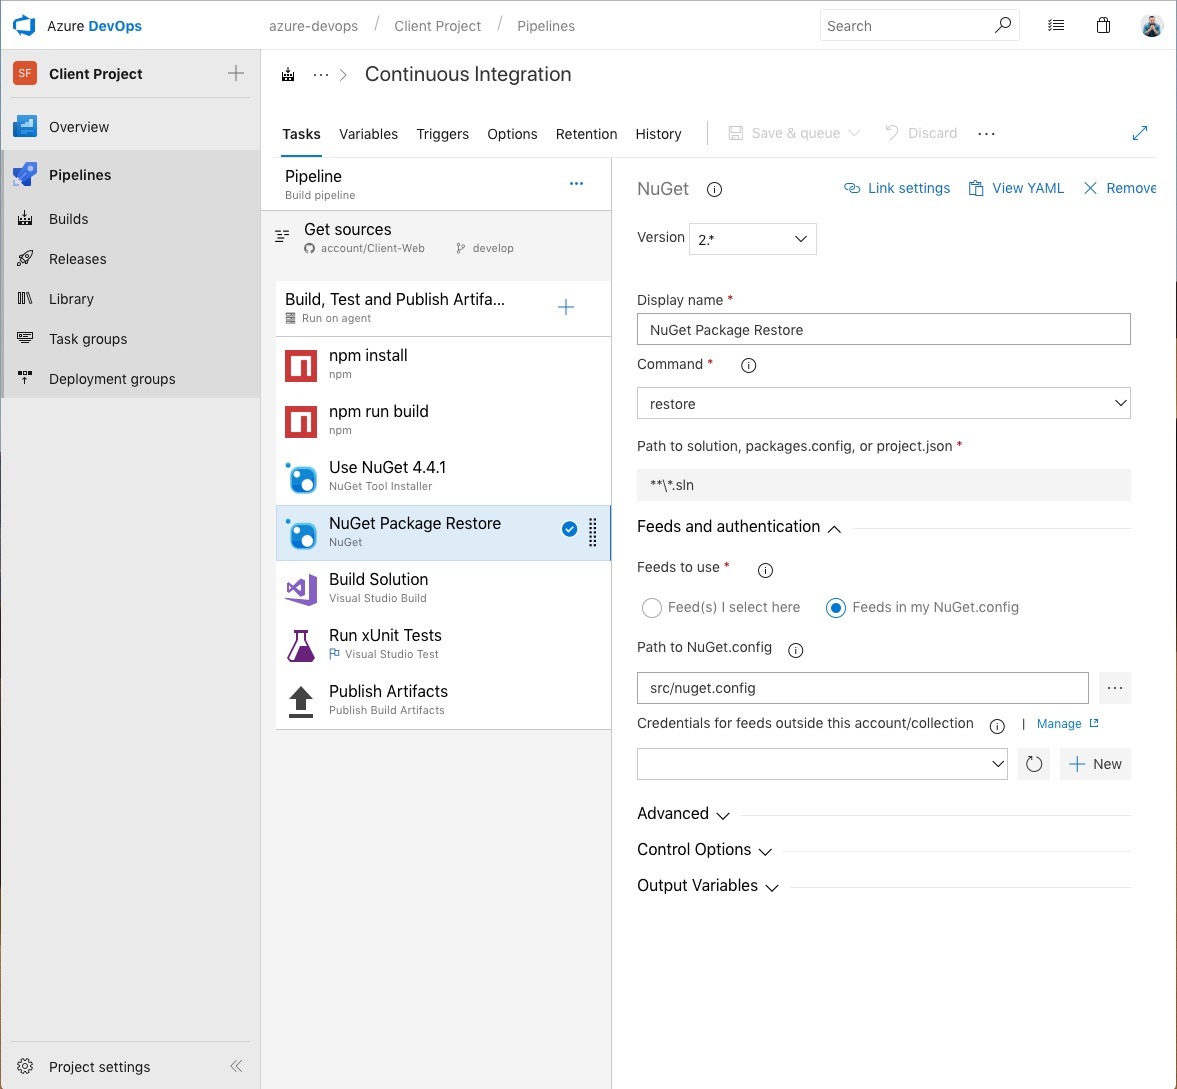Screen dimensions: 1177x1089
Task: Click the blue checkmark on NuGet Package Restore
Action: (x=569, y=530)
